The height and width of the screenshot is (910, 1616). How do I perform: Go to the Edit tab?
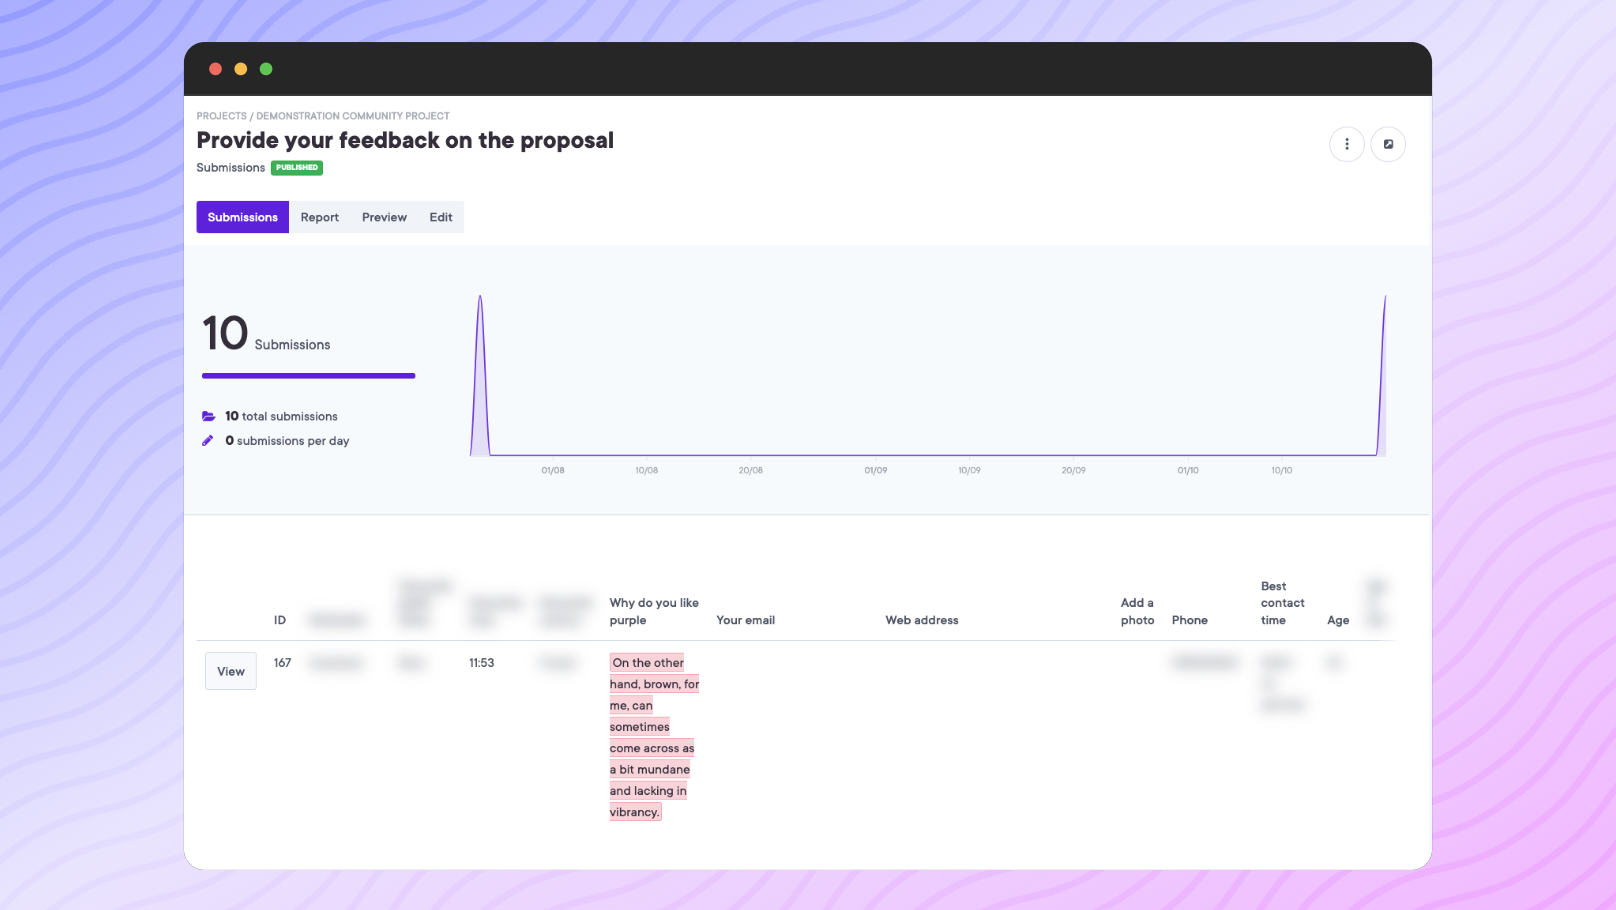click(441, 217)
